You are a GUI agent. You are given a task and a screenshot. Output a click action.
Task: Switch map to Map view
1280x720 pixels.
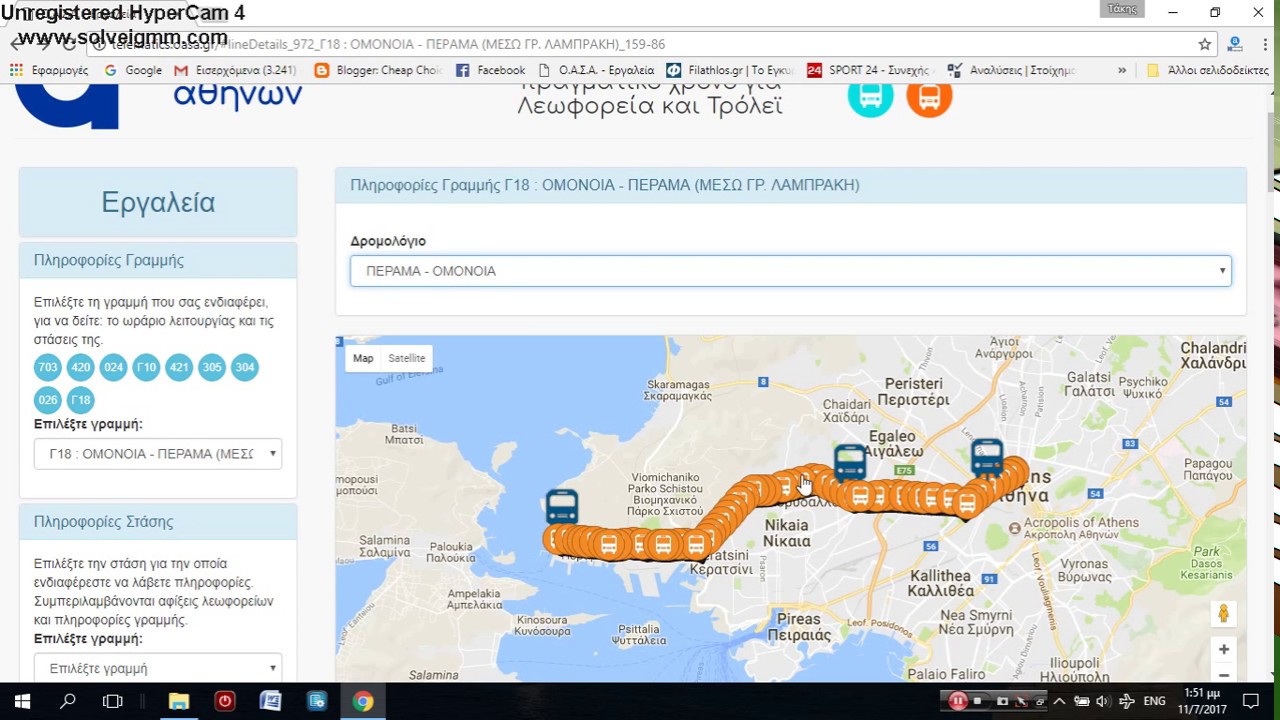(363, 358)
